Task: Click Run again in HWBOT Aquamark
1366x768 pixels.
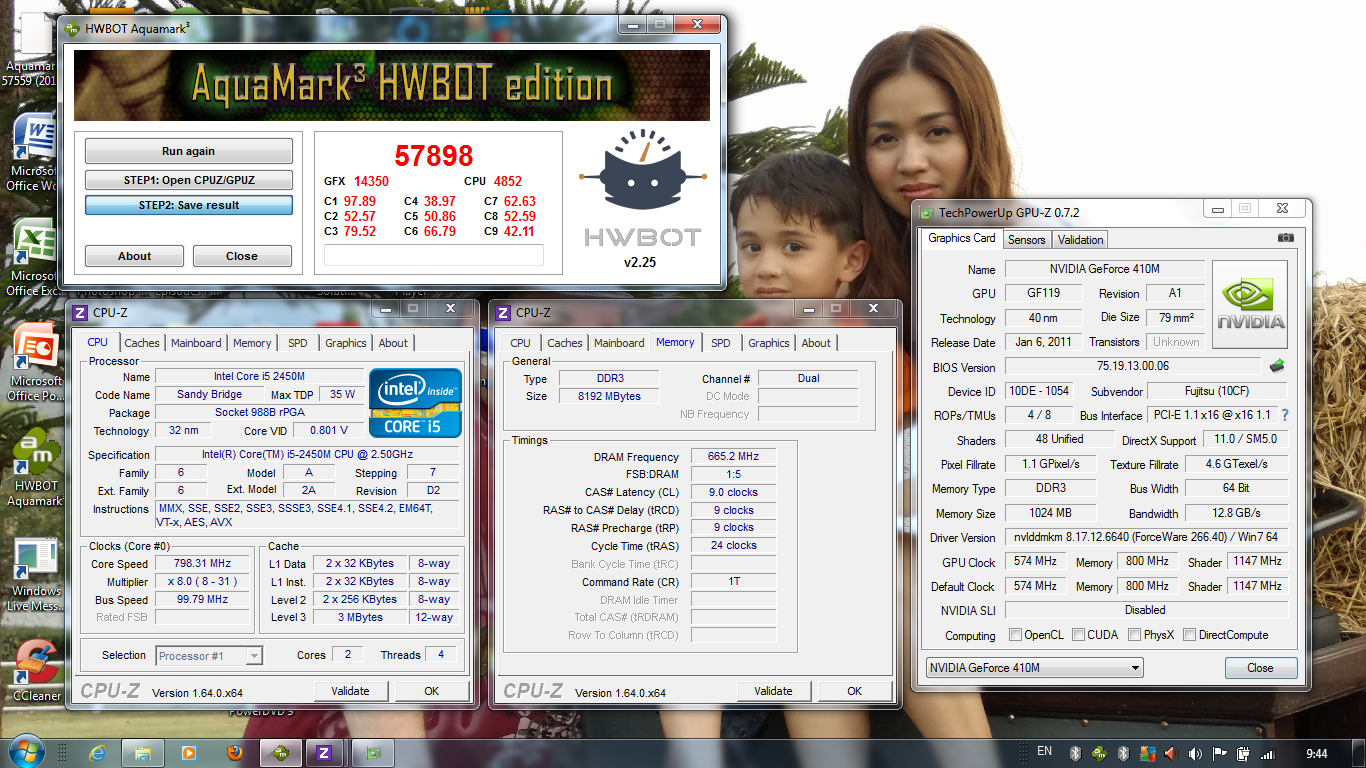Action: click(x=188, y=151)
